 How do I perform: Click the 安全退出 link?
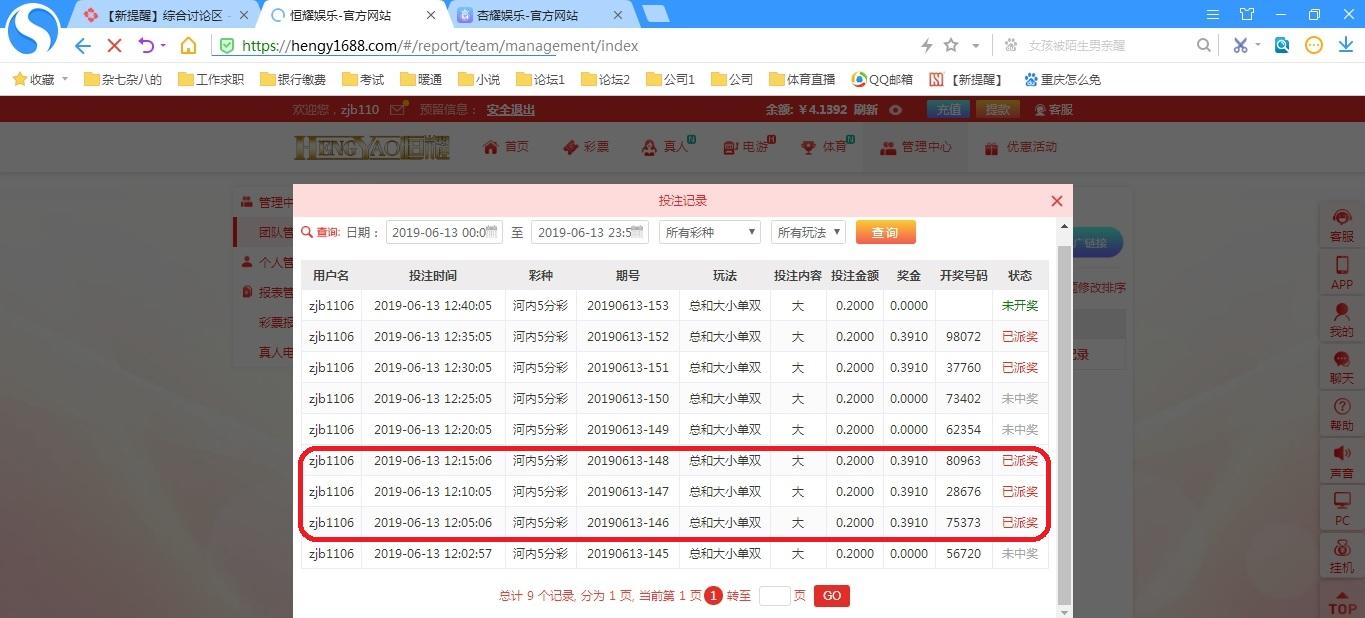point(511,110)
